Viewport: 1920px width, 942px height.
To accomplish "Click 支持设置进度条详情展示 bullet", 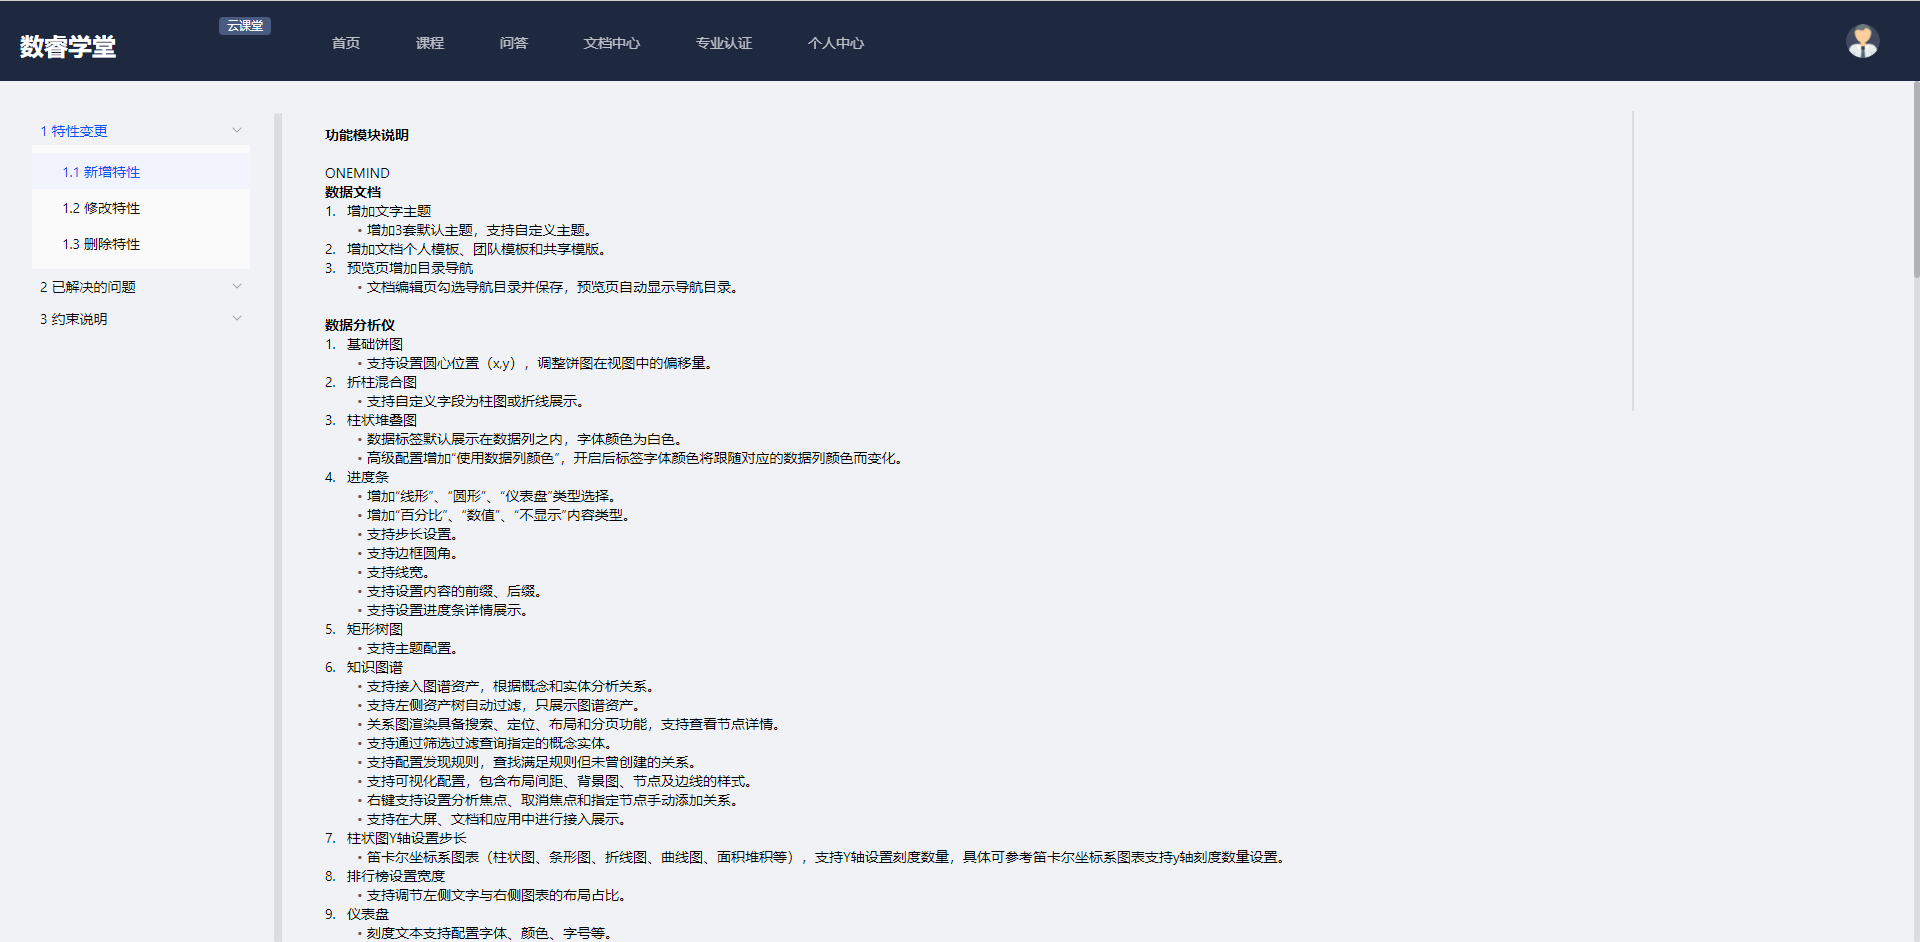I will tap(447, 610).
